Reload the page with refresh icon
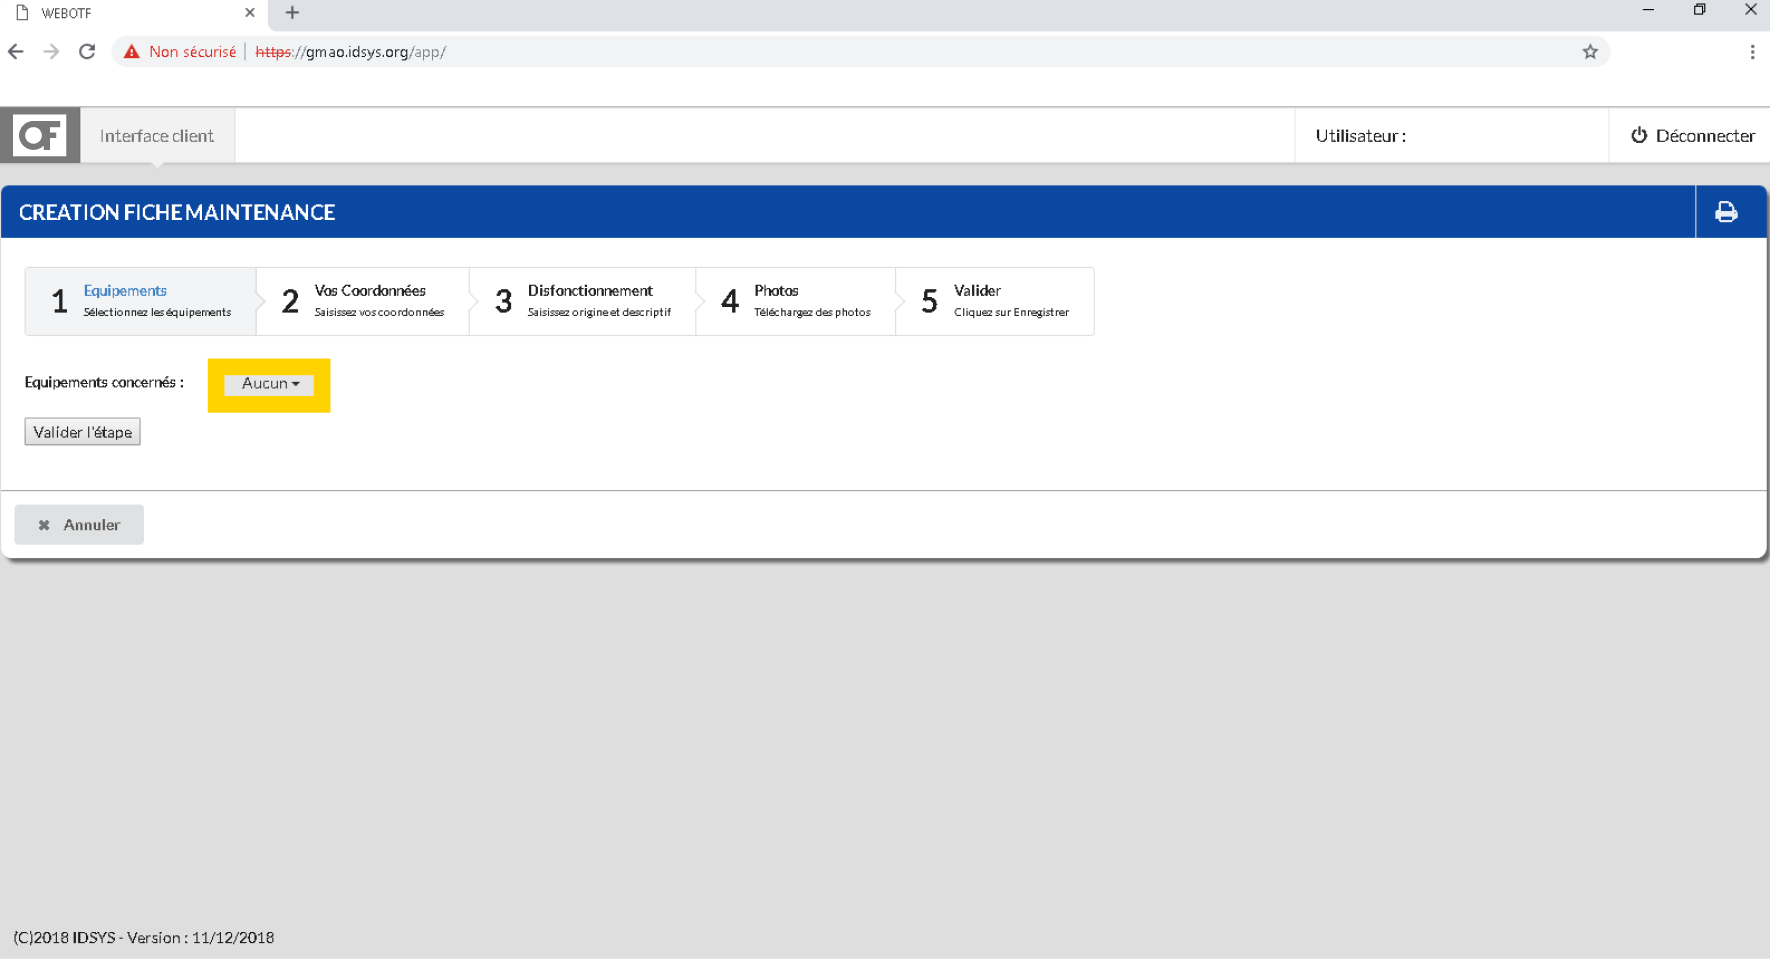Screen dimensions: 1770x959 (87, 52)
